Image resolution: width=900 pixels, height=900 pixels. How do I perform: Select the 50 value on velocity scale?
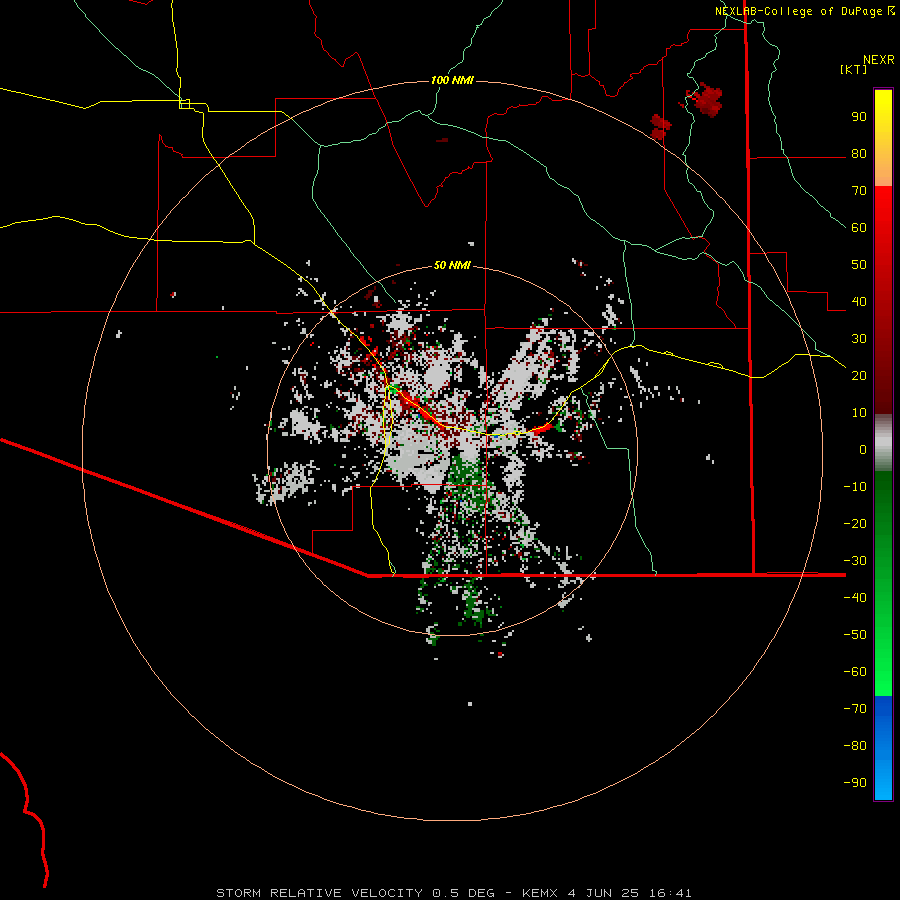point(859,265)
